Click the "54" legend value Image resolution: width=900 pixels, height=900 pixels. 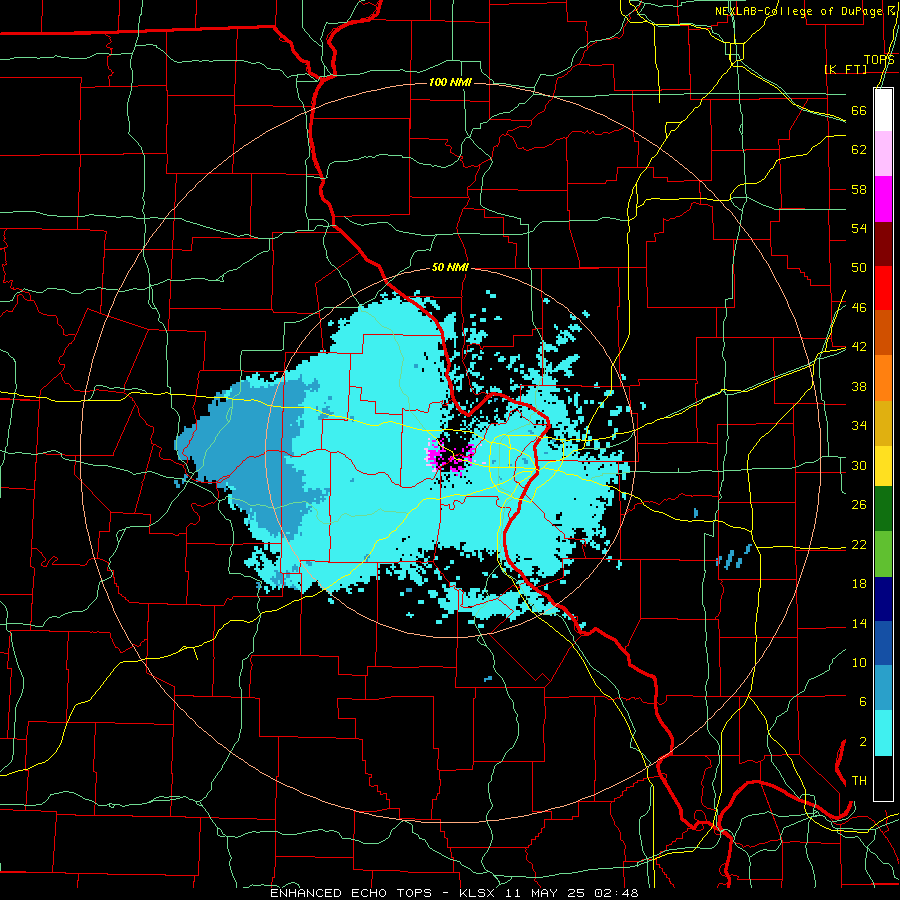point(859,228)
